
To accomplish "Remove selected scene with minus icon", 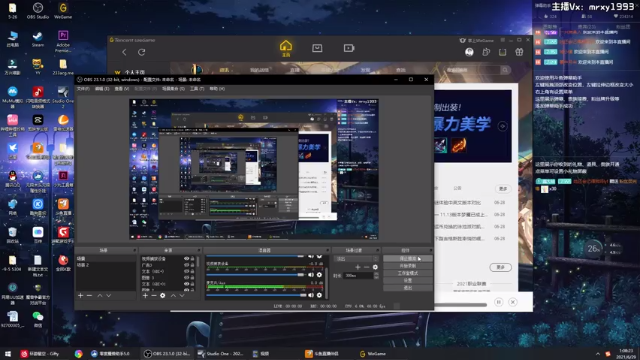I will click(x=89, y=296).
